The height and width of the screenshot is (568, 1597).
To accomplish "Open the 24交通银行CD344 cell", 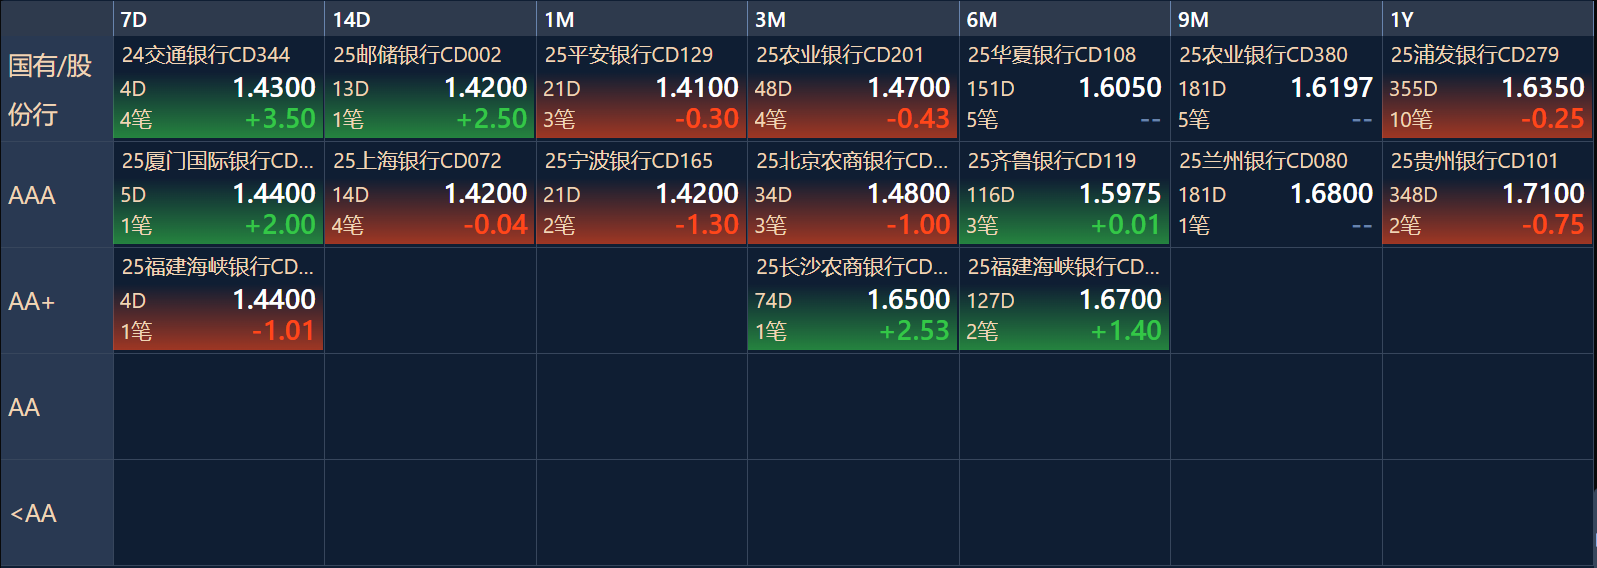I will coord(218,88).
